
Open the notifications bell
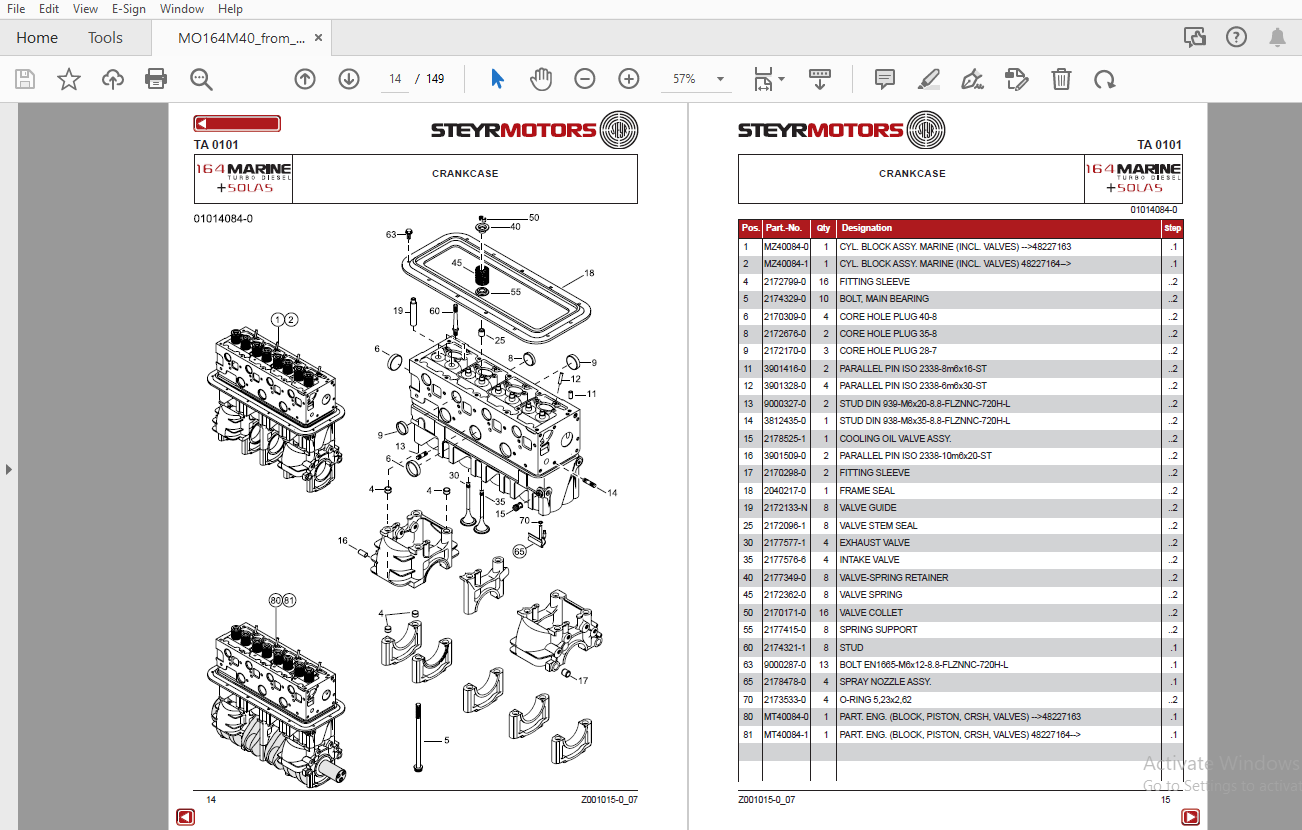click(x=1278, y=37)
